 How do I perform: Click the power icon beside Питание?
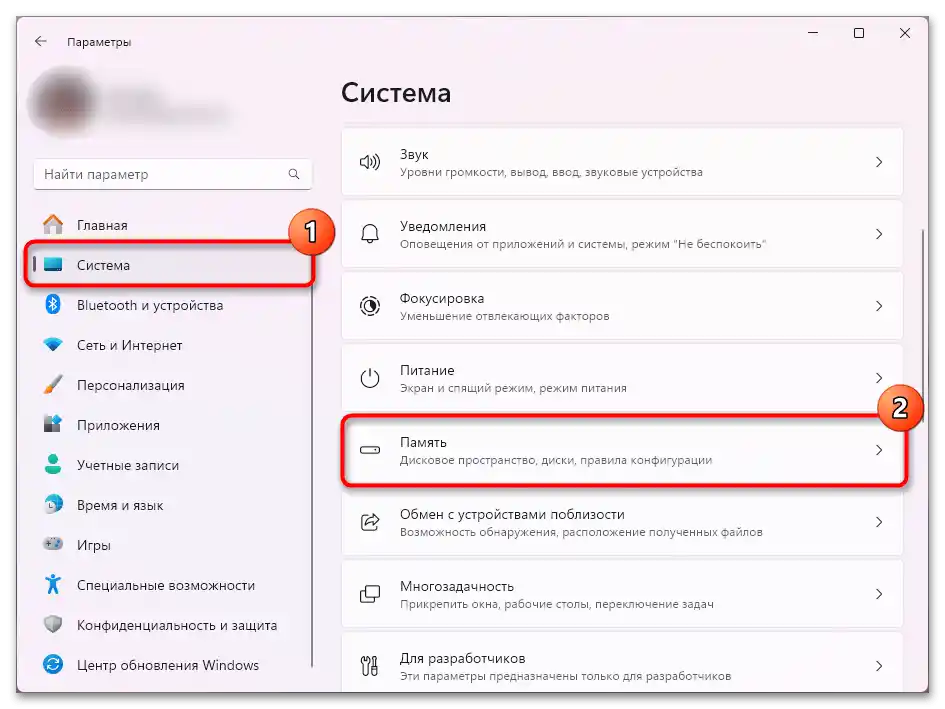pos(371,377)
